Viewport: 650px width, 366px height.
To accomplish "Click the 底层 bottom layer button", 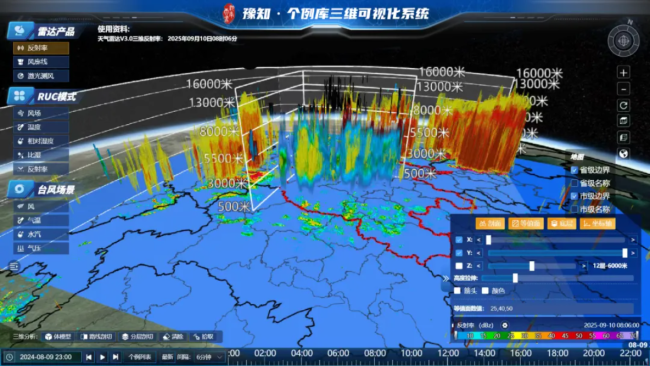I will coord(561,223).
